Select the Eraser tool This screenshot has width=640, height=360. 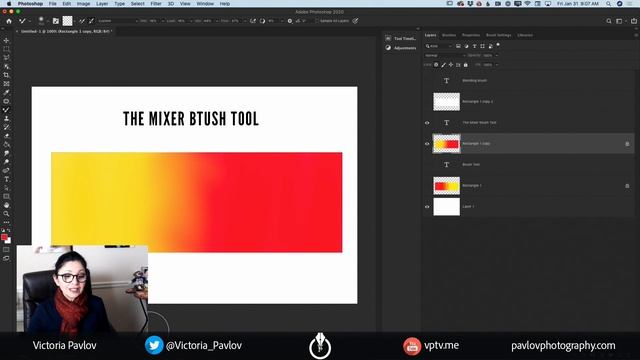pyautogui.click(x=6, y=136)
